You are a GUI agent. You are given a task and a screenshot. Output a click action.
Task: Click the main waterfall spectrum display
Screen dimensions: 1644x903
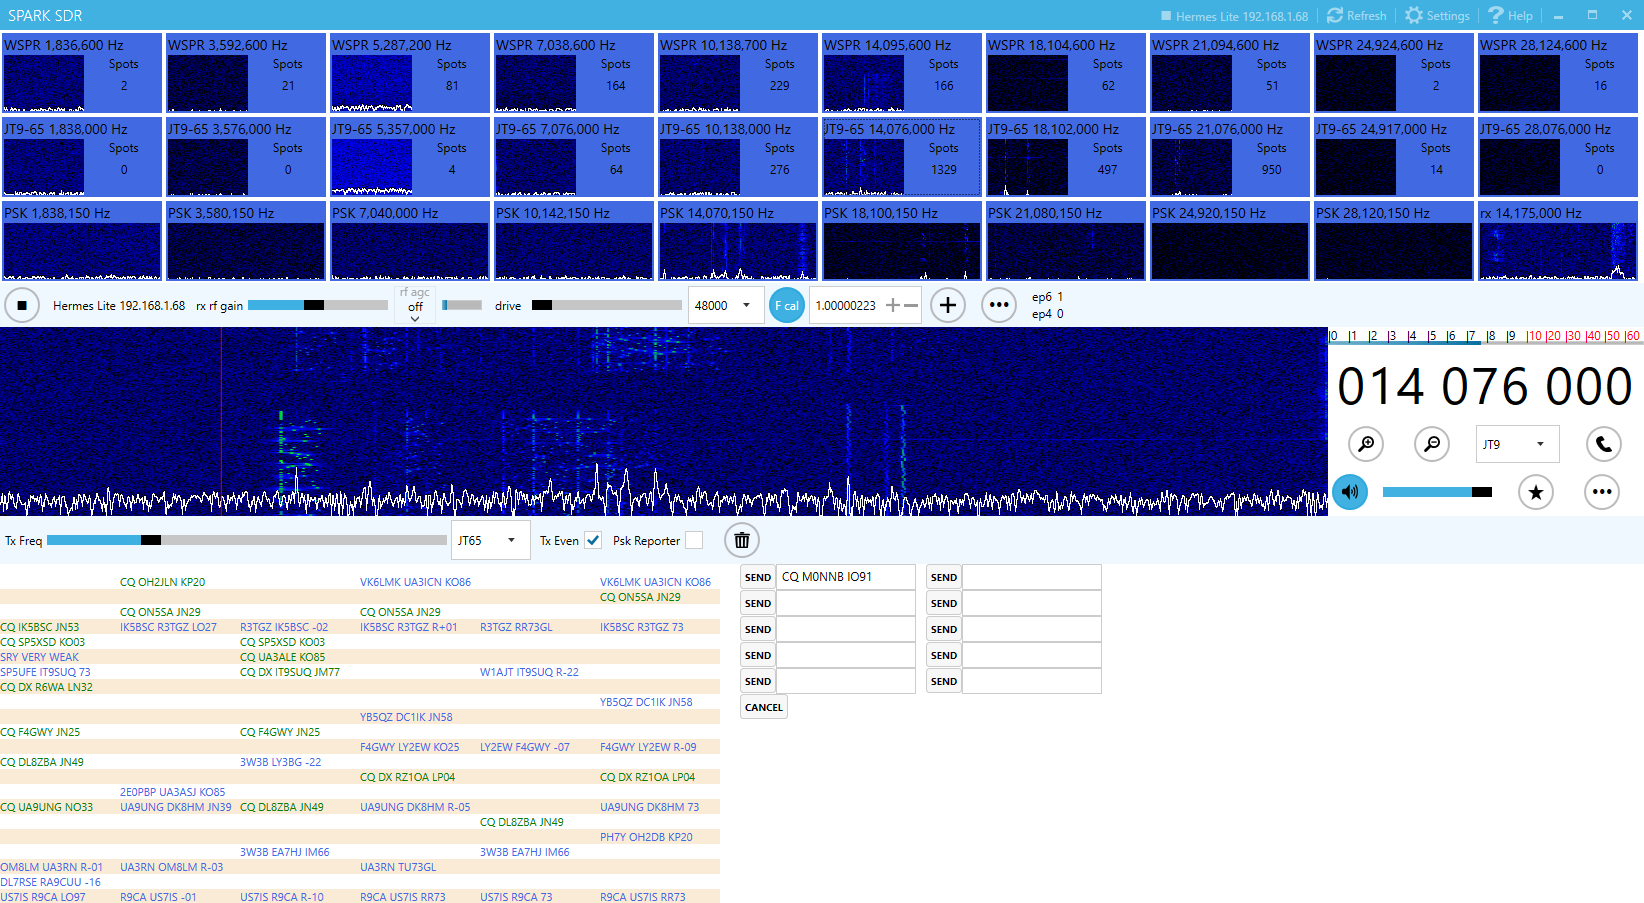coord(664,421)
